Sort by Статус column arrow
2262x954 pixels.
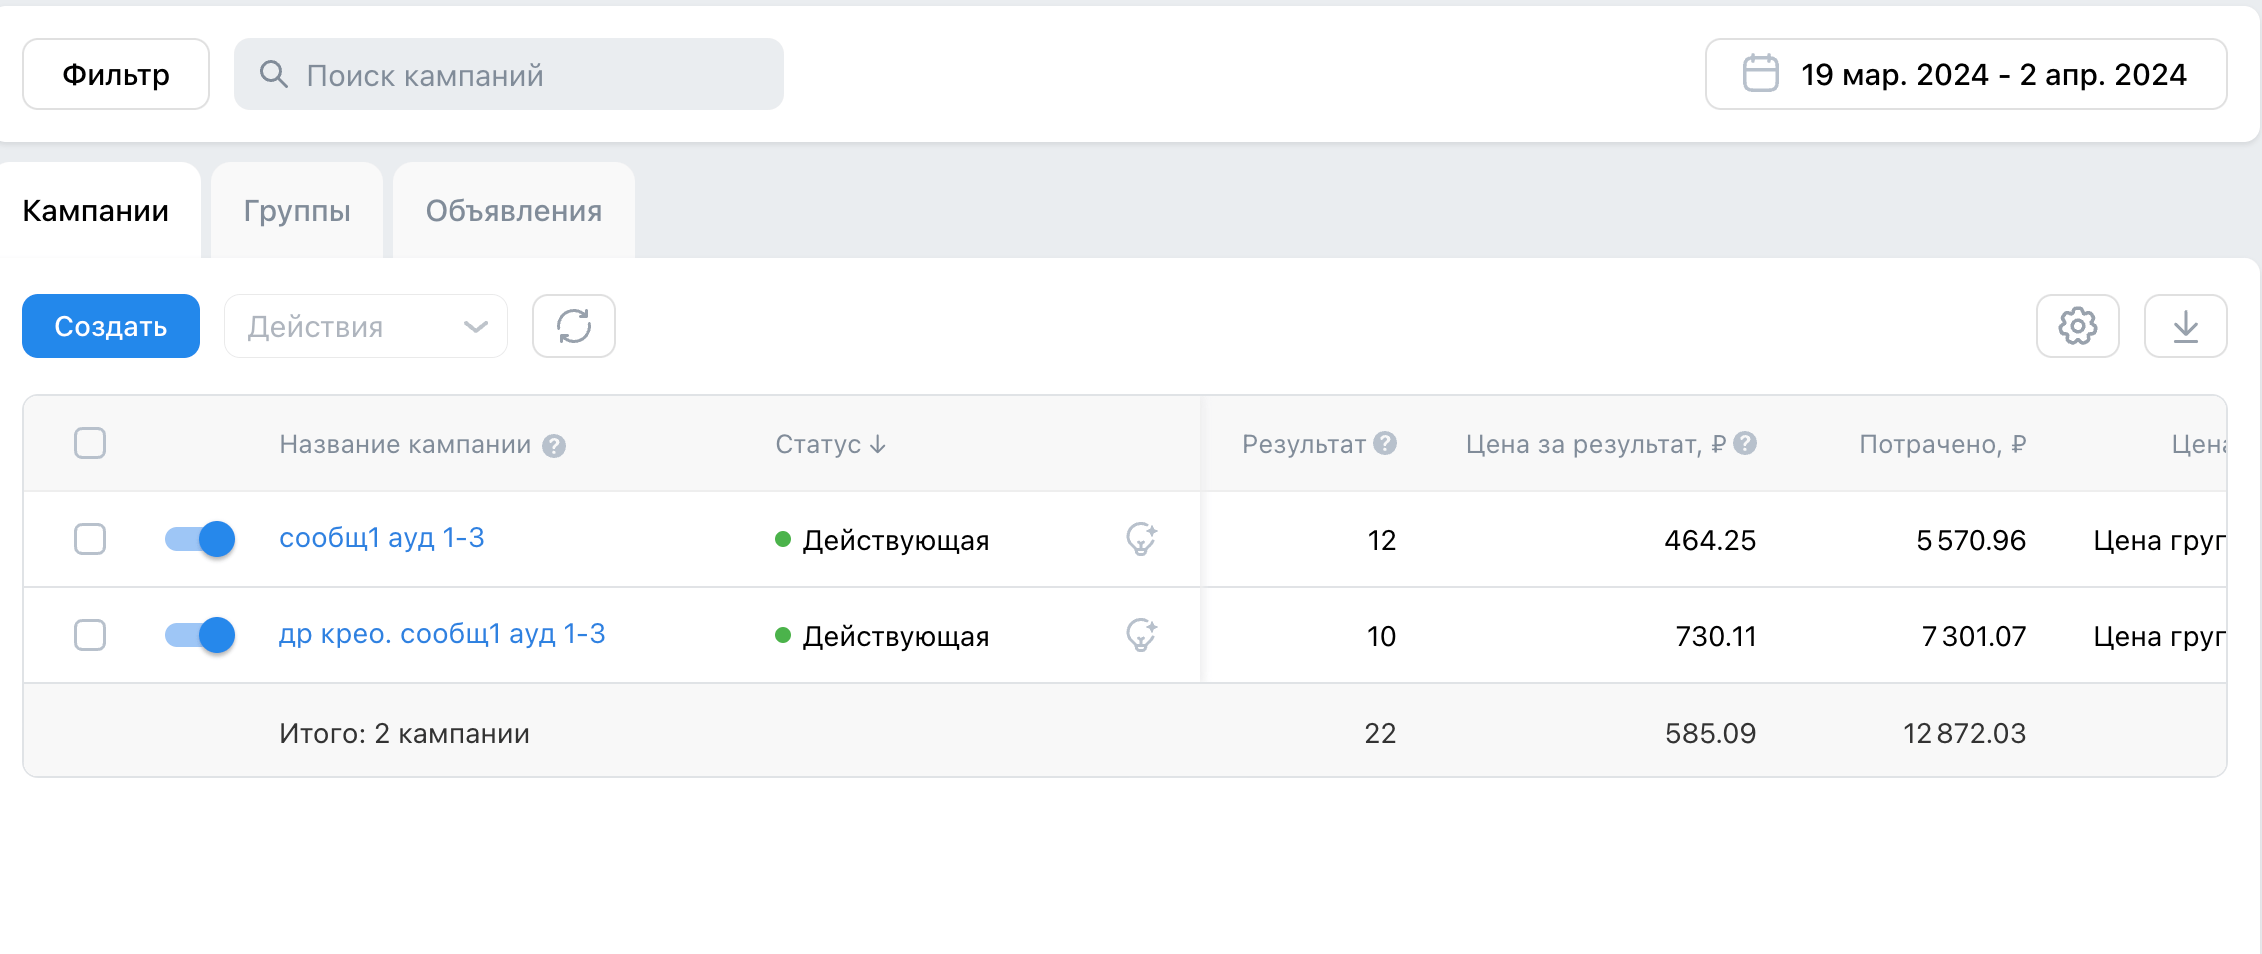tap(878, 444)
